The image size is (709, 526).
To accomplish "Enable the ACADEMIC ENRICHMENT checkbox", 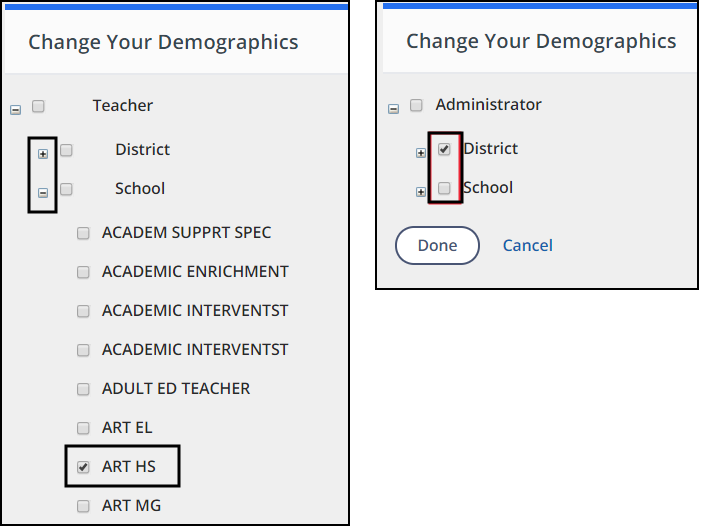I will point(84,272).
